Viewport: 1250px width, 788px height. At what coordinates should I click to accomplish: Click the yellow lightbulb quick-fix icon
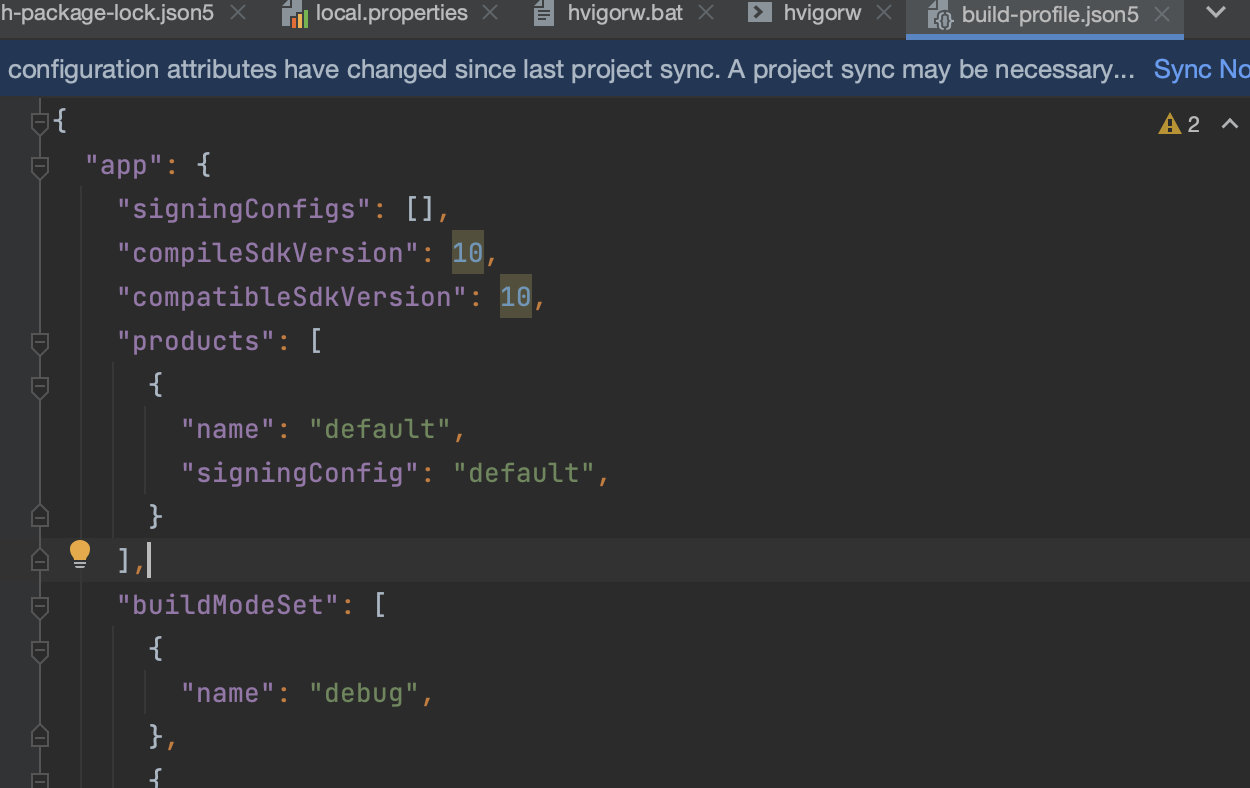point(80,554)
